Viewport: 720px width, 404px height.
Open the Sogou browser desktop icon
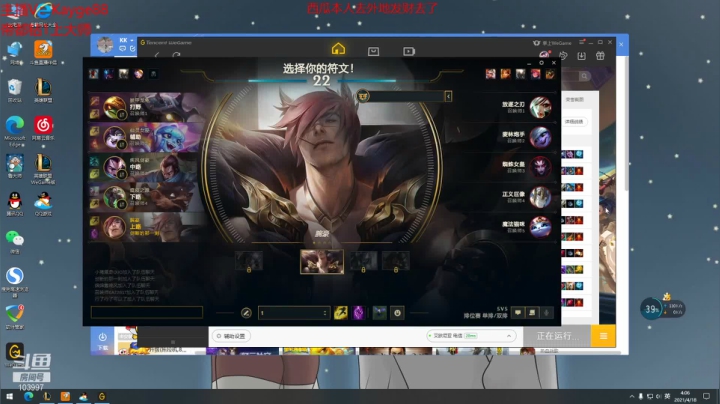click(15, 282)
